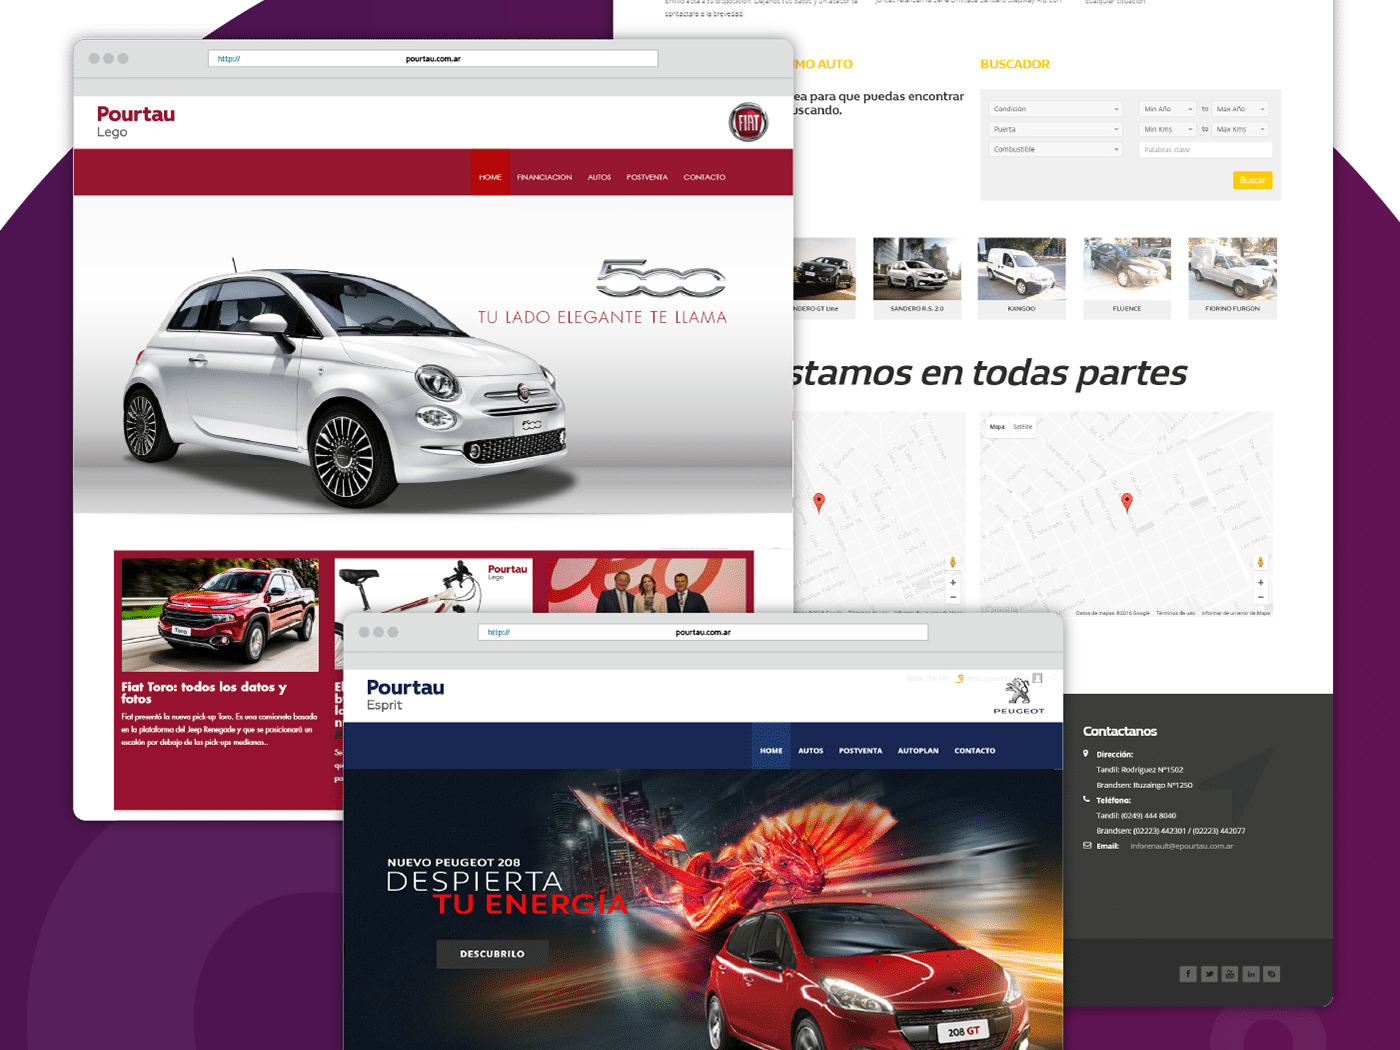Zoom in on the left map
The image size is (1400, 1050).
tap(953, 582)
